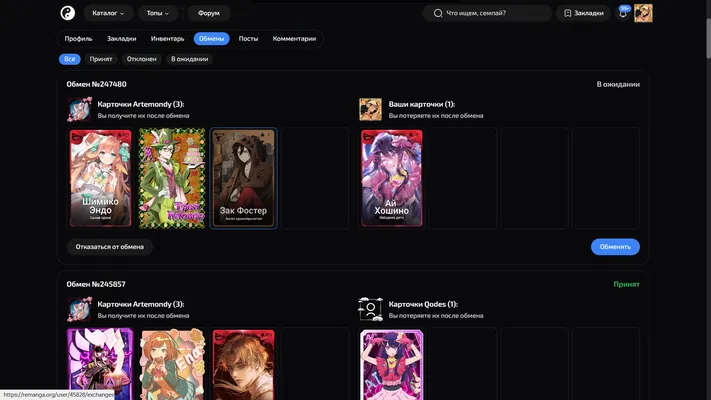This screenshot has height=400, width=711.
Task: Open the user avatar menu
Action: 643,13
